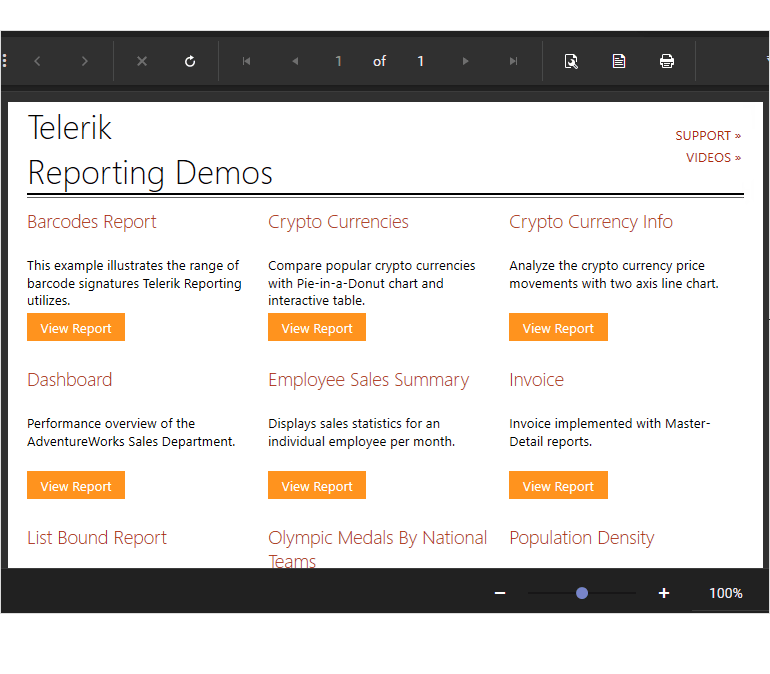
Task: Click View Report under Crypto Currency Info
Action: [558, 327]
